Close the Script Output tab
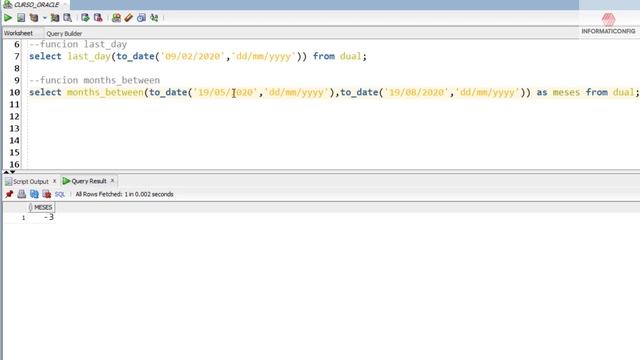640x360 pixels. point(54,181)
